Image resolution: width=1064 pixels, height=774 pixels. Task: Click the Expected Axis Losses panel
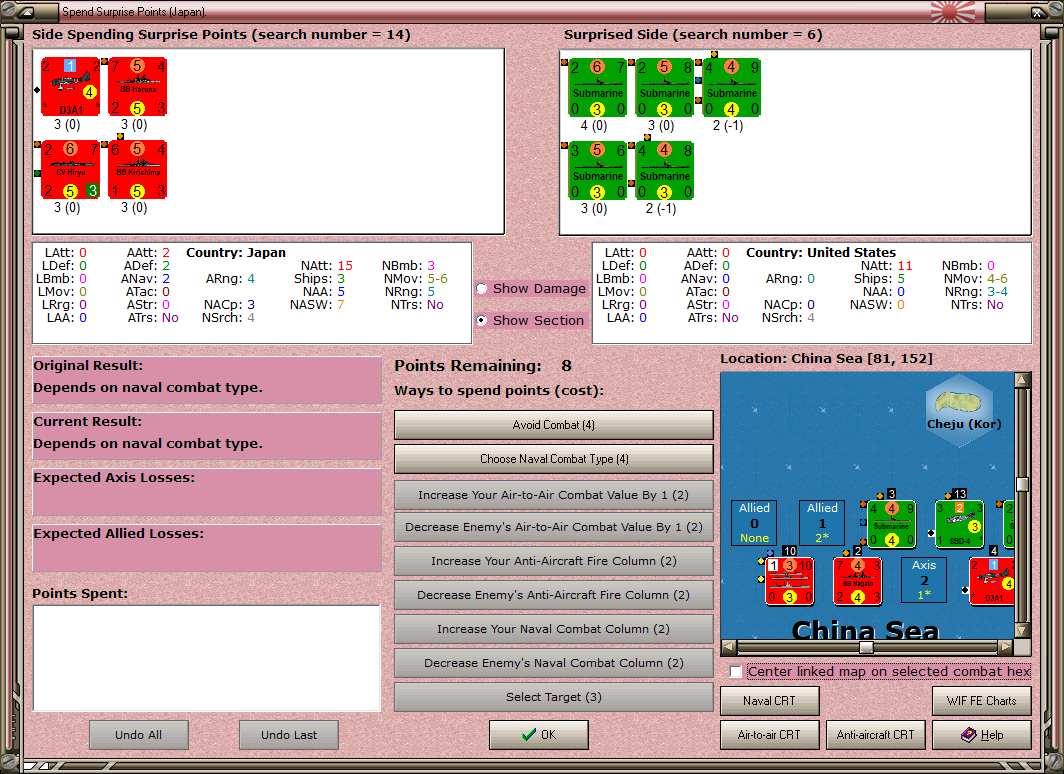[x=207, y=491]
